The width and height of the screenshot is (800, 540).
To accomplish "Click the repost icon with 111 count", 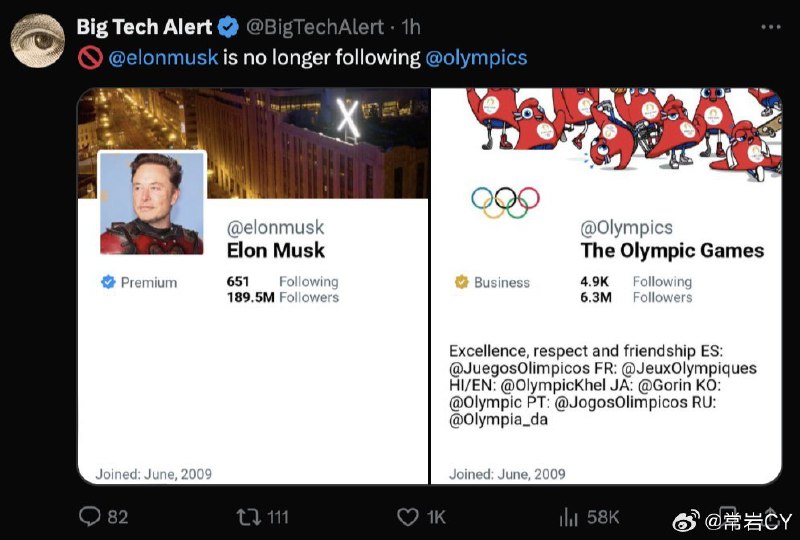I will pyautogui.click(x=248, y=517).
